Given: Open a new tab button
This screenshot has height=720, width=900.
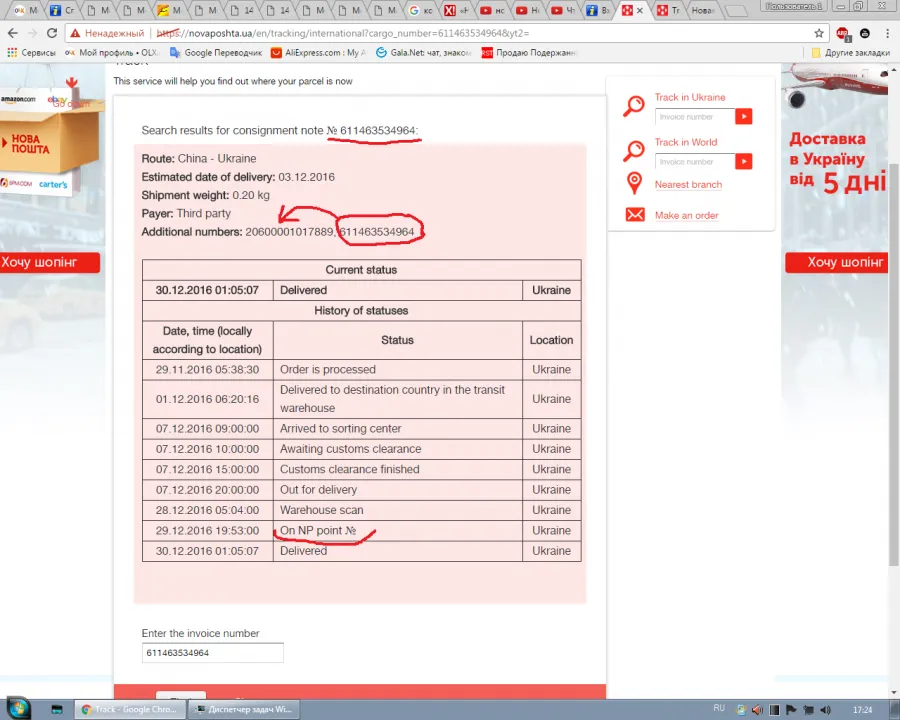Looking at the screenshot, I should pyautogui.click(x=736, y=10).
